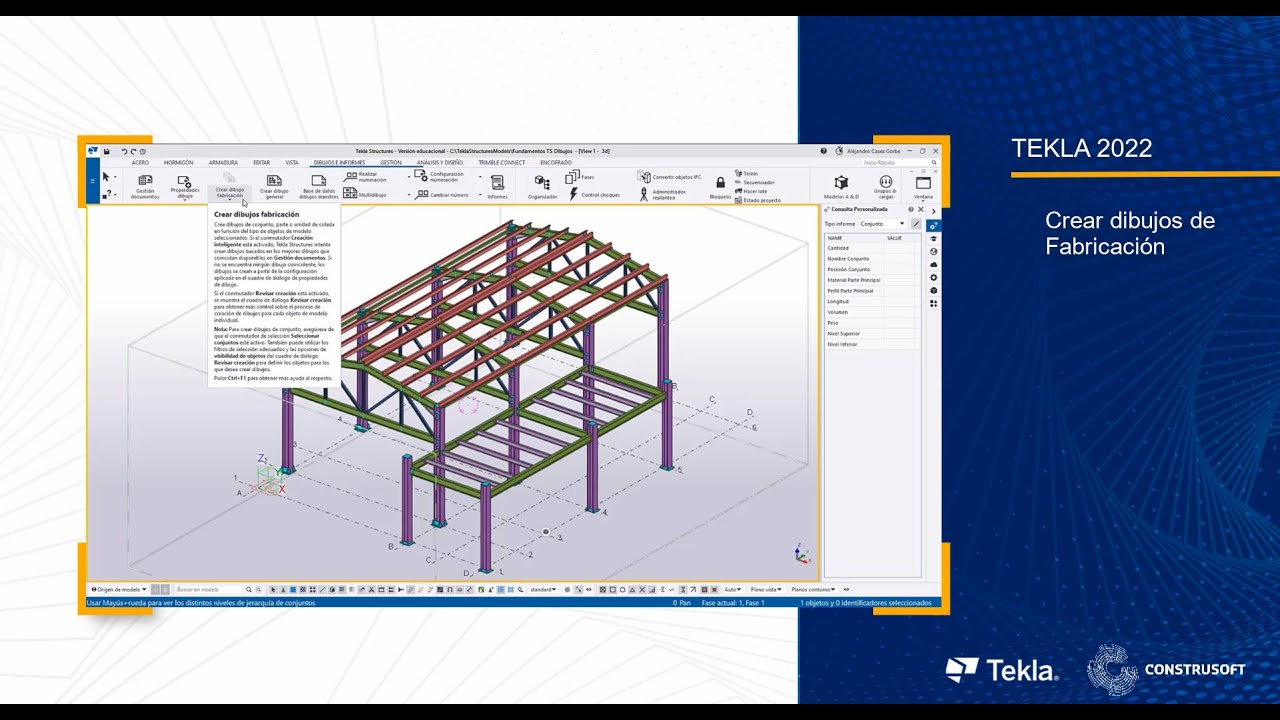Open the EDITAR ribbon tab
The height and width of the screenshot is (720, 1280).
[x=261, y=162]
